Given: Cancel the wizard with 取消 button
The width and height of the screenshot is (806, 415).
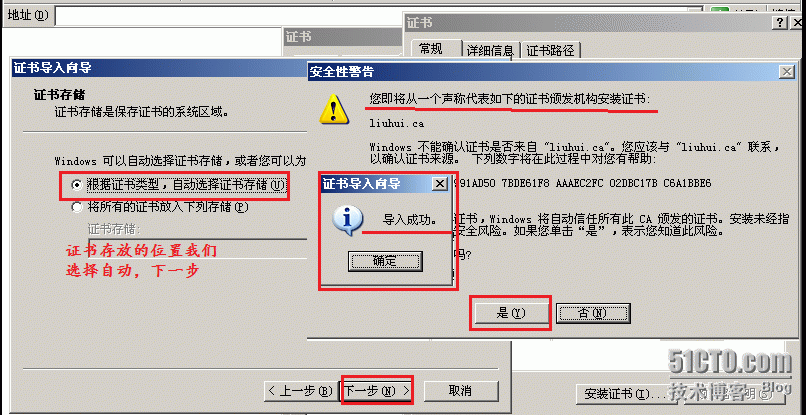Looking at the screenshot, I should pyautogui.click(x=461, y=391).
